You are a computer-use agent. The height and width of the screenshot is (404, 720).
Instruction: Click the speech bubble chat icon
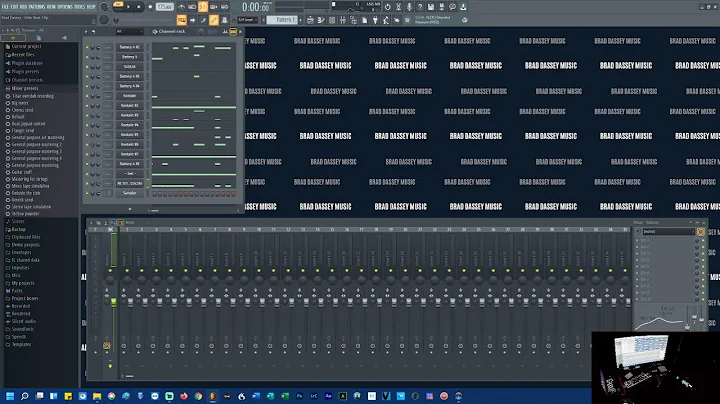pyautogui.click(x=452, y=7)
